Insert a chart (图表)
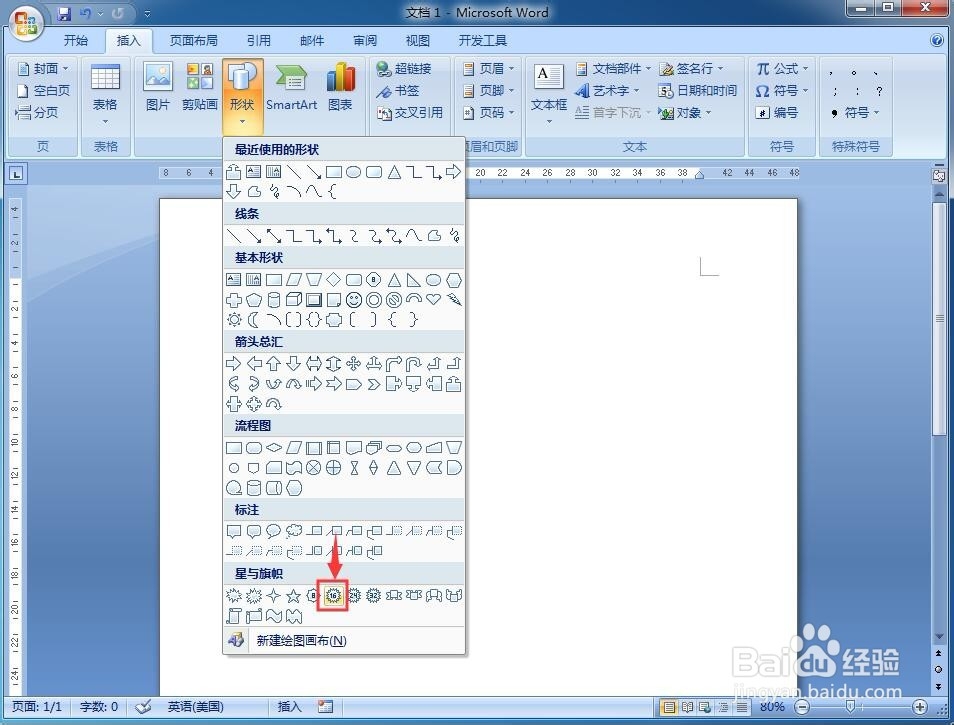This screenshot has height=725, width=954. tap(340, 87)
